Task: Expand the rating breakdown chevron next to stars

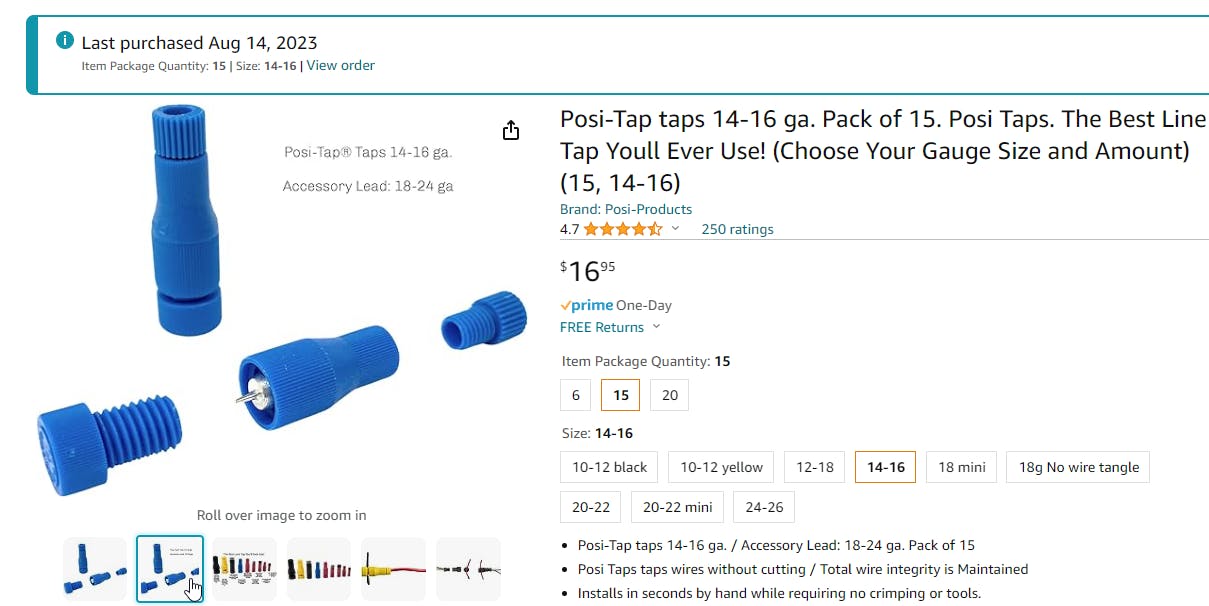Action: coord(676,229)
